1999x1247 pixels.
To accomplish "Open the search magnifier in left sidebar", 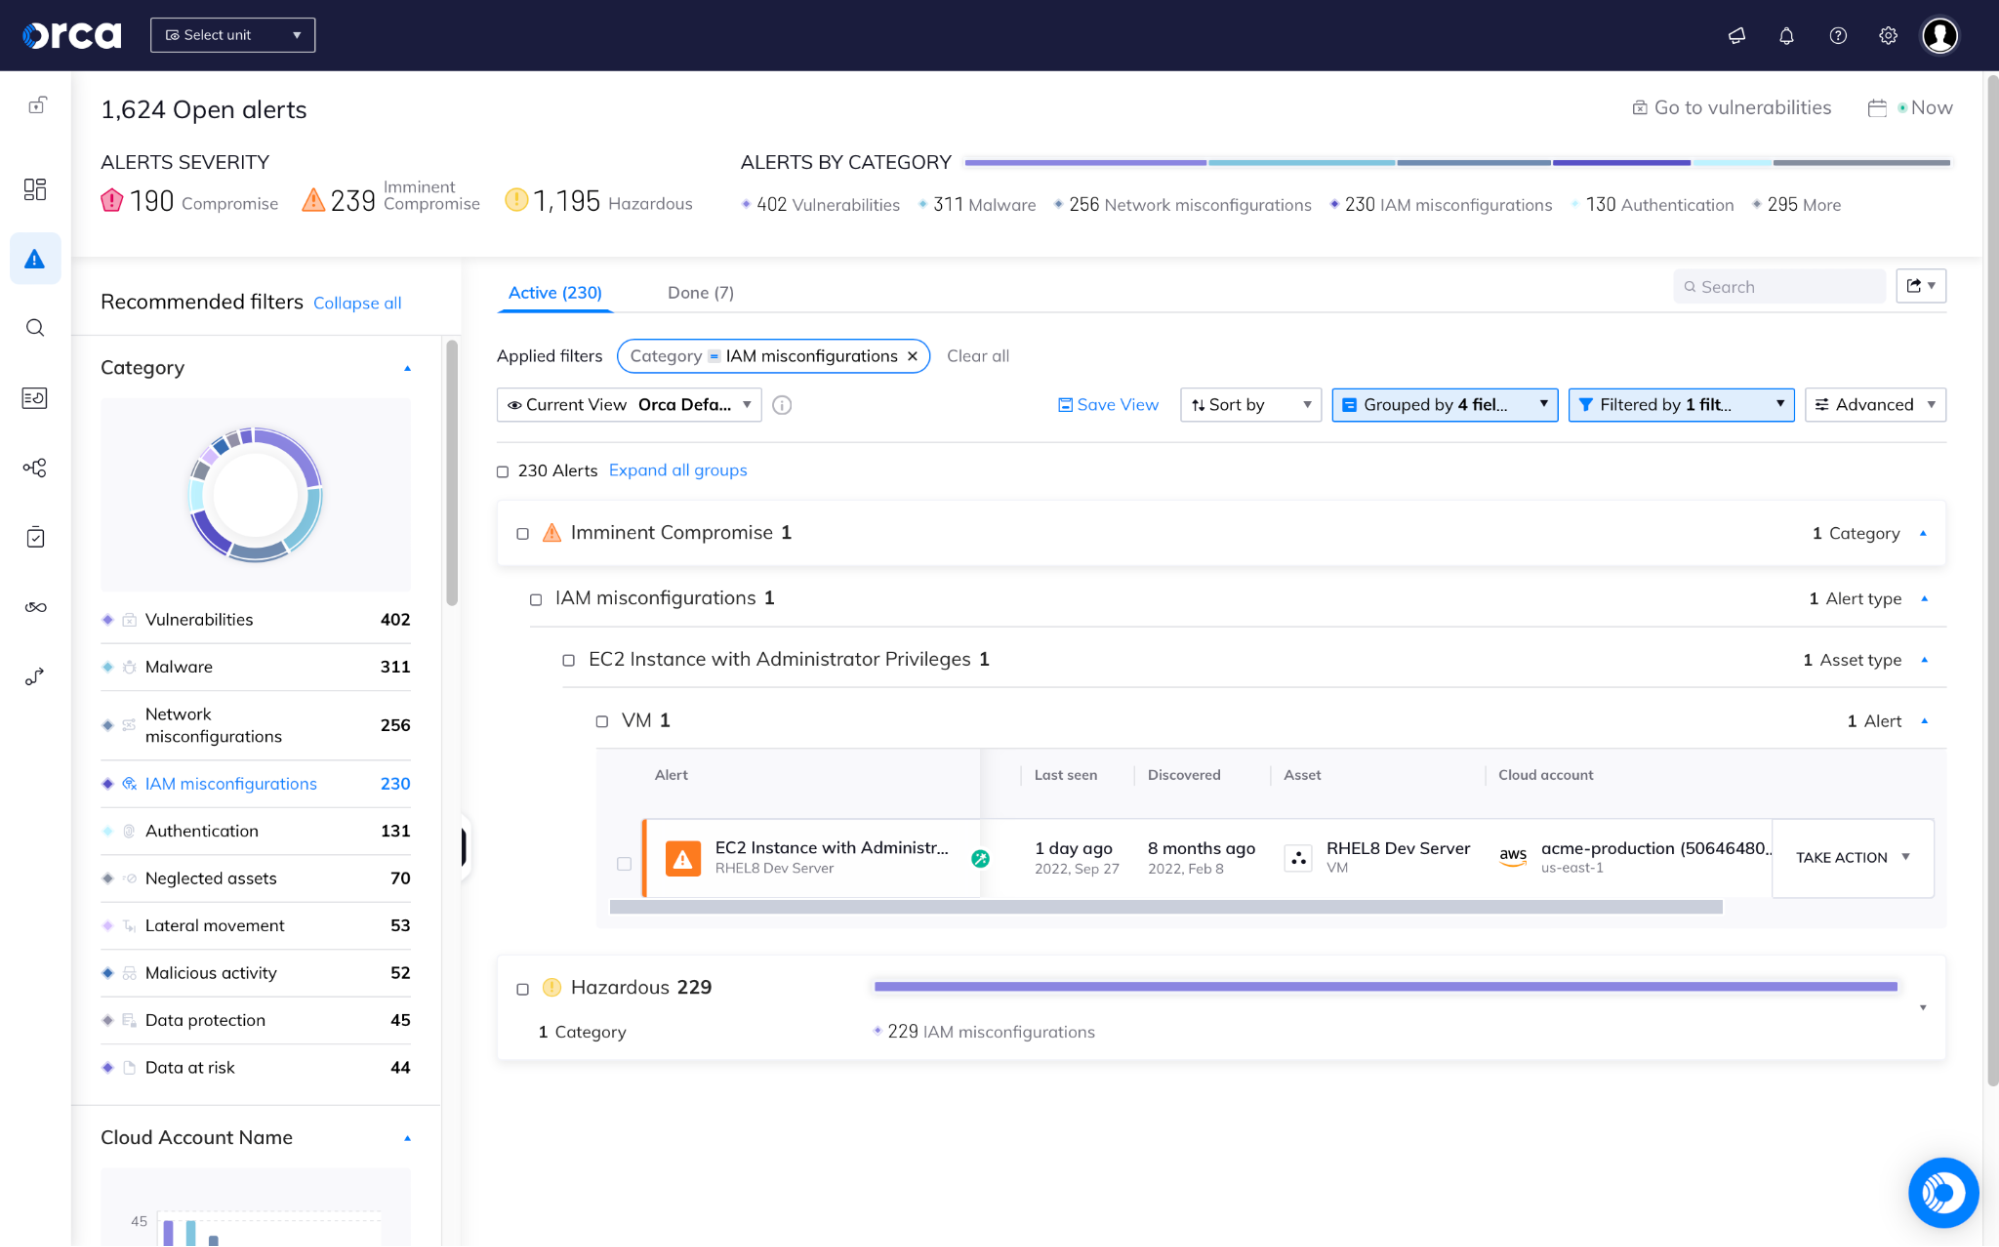I will 35,328.
